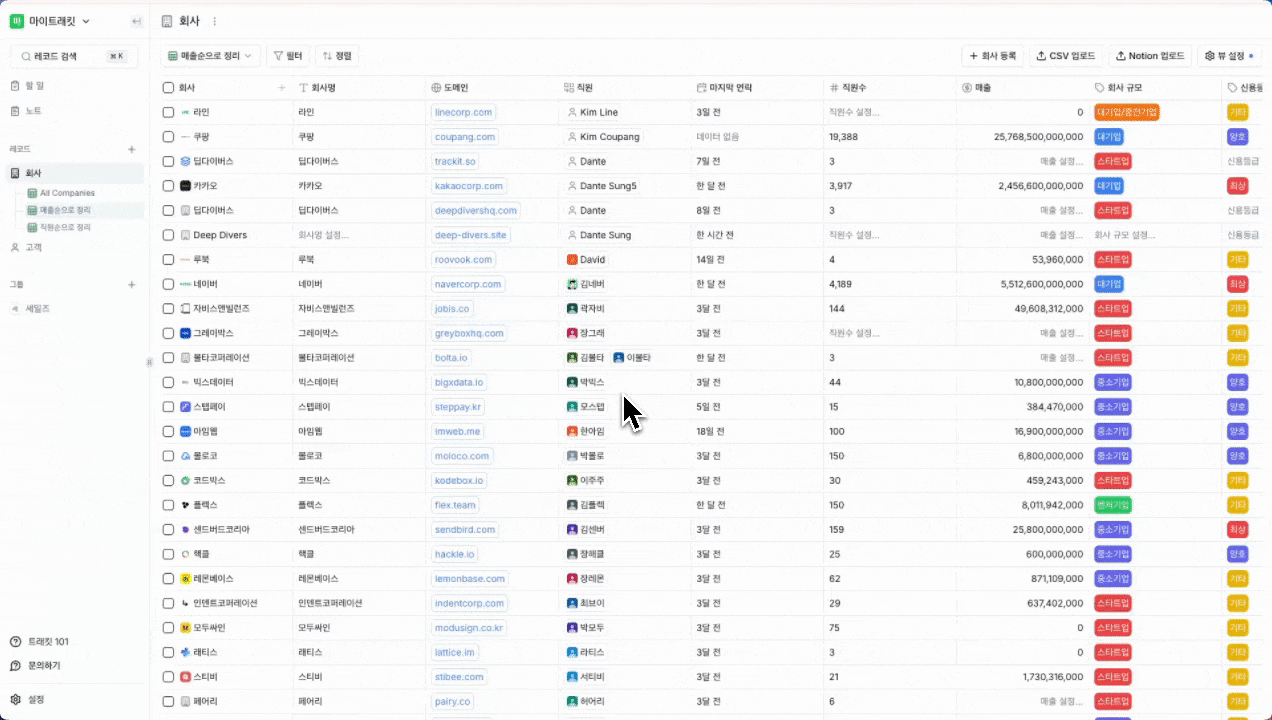Select the 카카오 row checkbox
Viewport: 1272px width, 720px height.
click(x=168, y=186)
